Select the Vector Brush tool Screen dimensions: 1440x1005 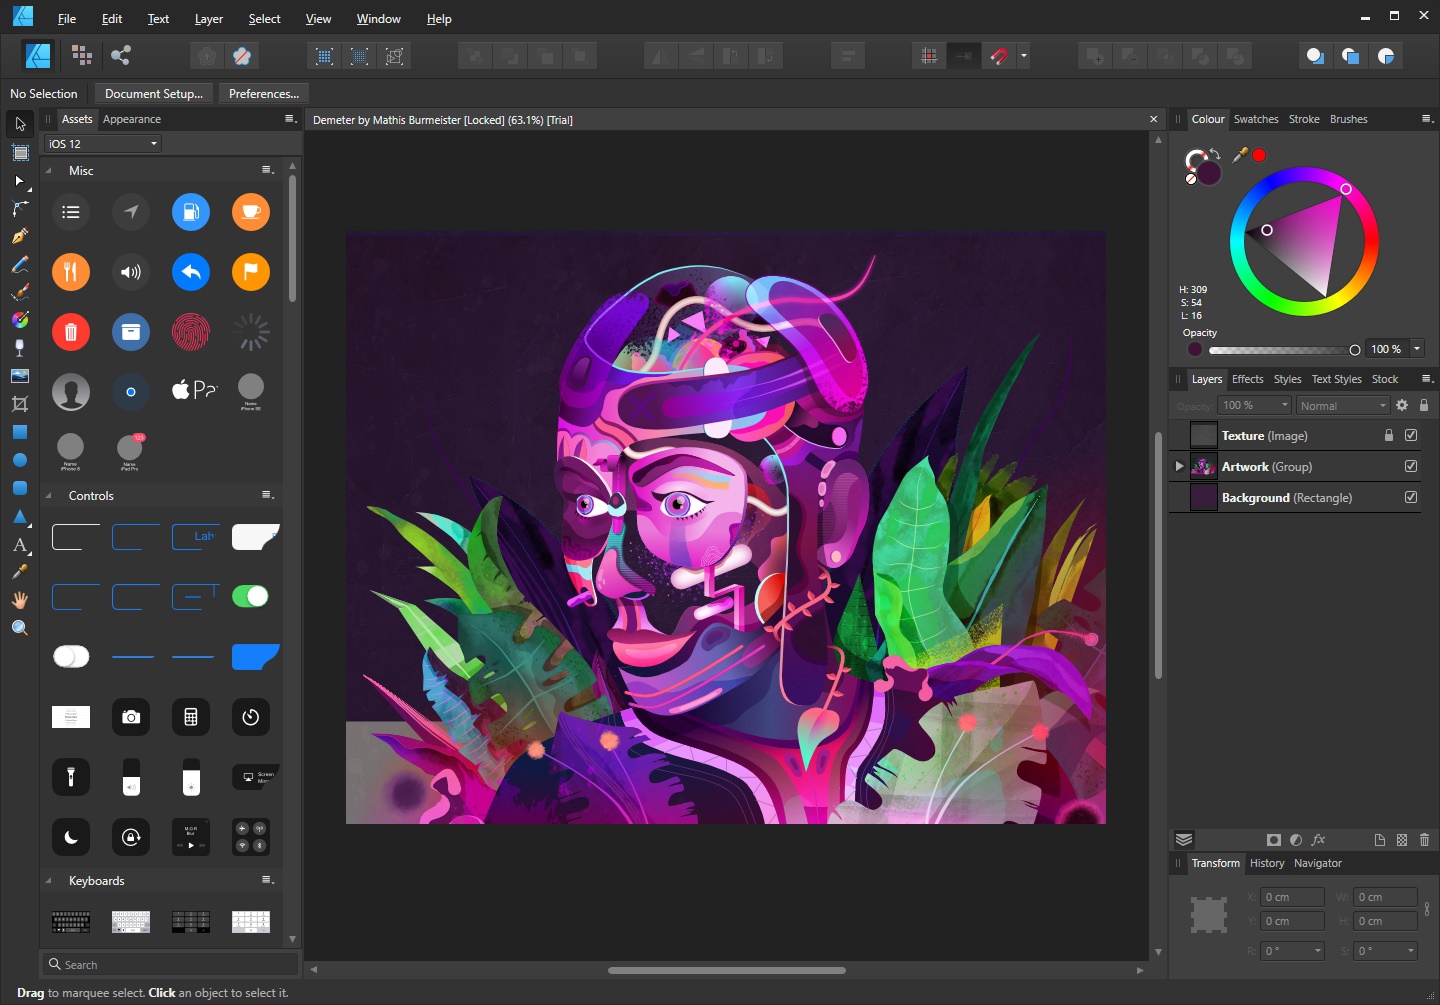point(19,292)
